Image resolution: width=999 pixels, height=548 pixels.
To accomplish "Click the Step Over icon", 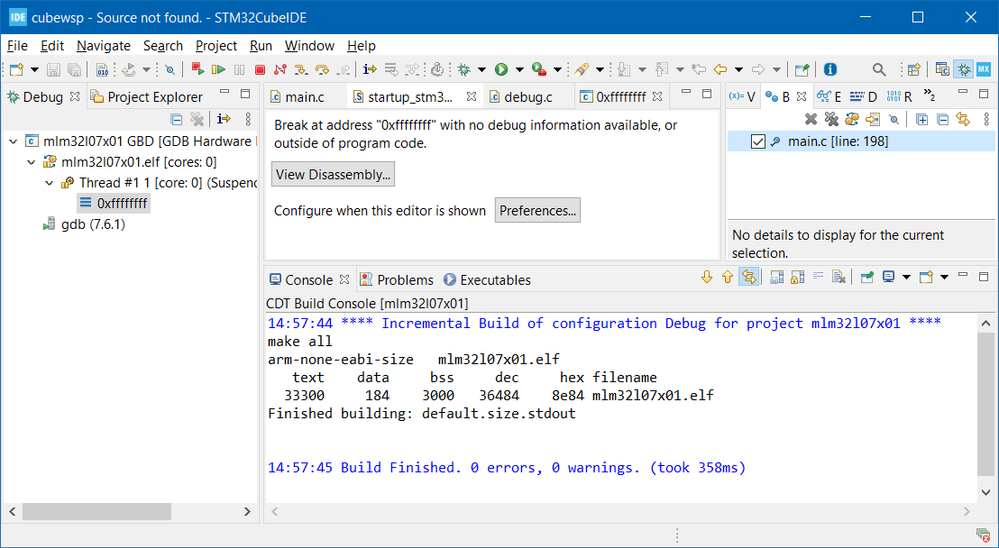I will click(x=322, y=69).
